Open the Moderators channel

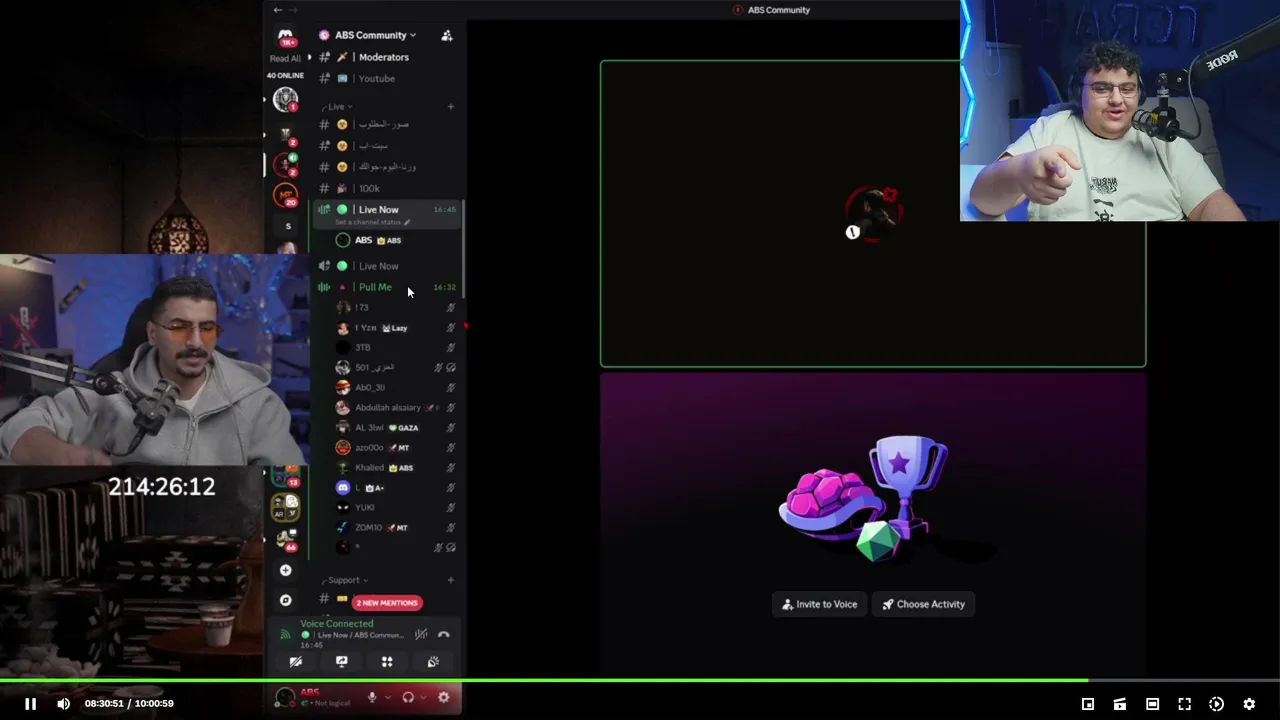pyautogui.click(x=385, y=57)
